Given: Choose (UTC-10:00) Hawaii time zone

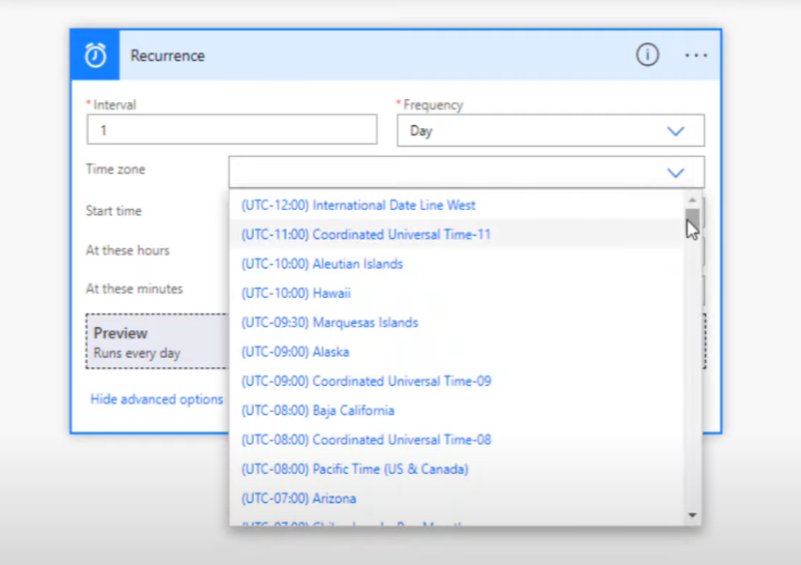Looking at the screenshot, I should [456, 293].
